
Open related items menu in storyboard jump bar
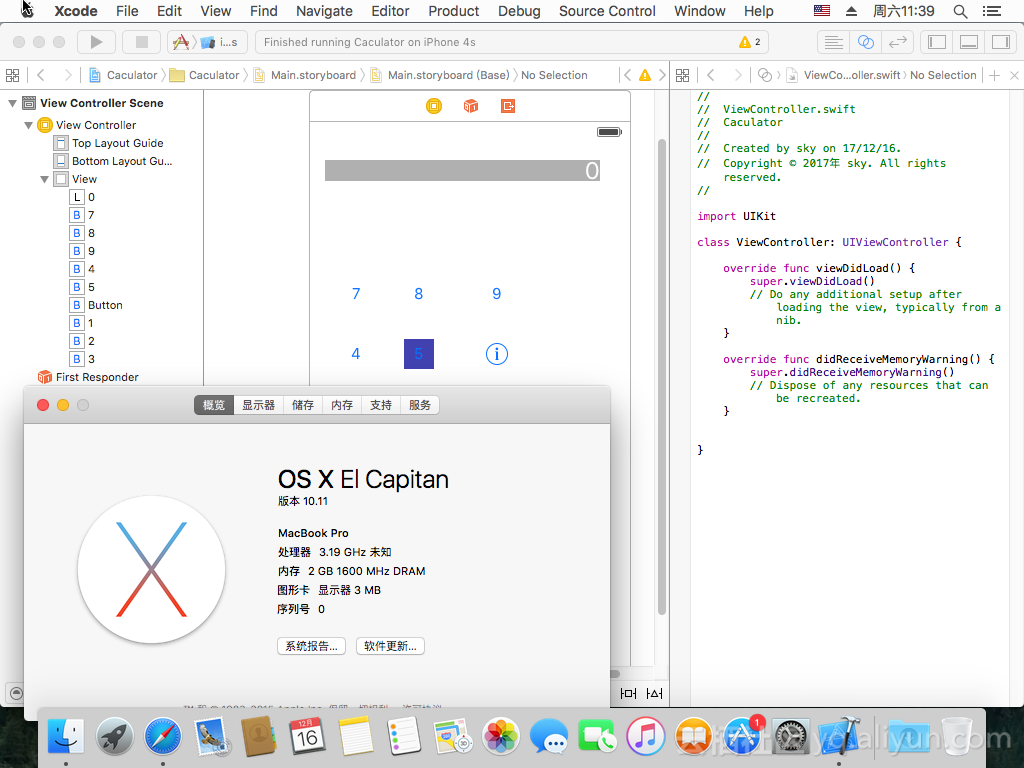pyautogui.click(x=12, y=75)
